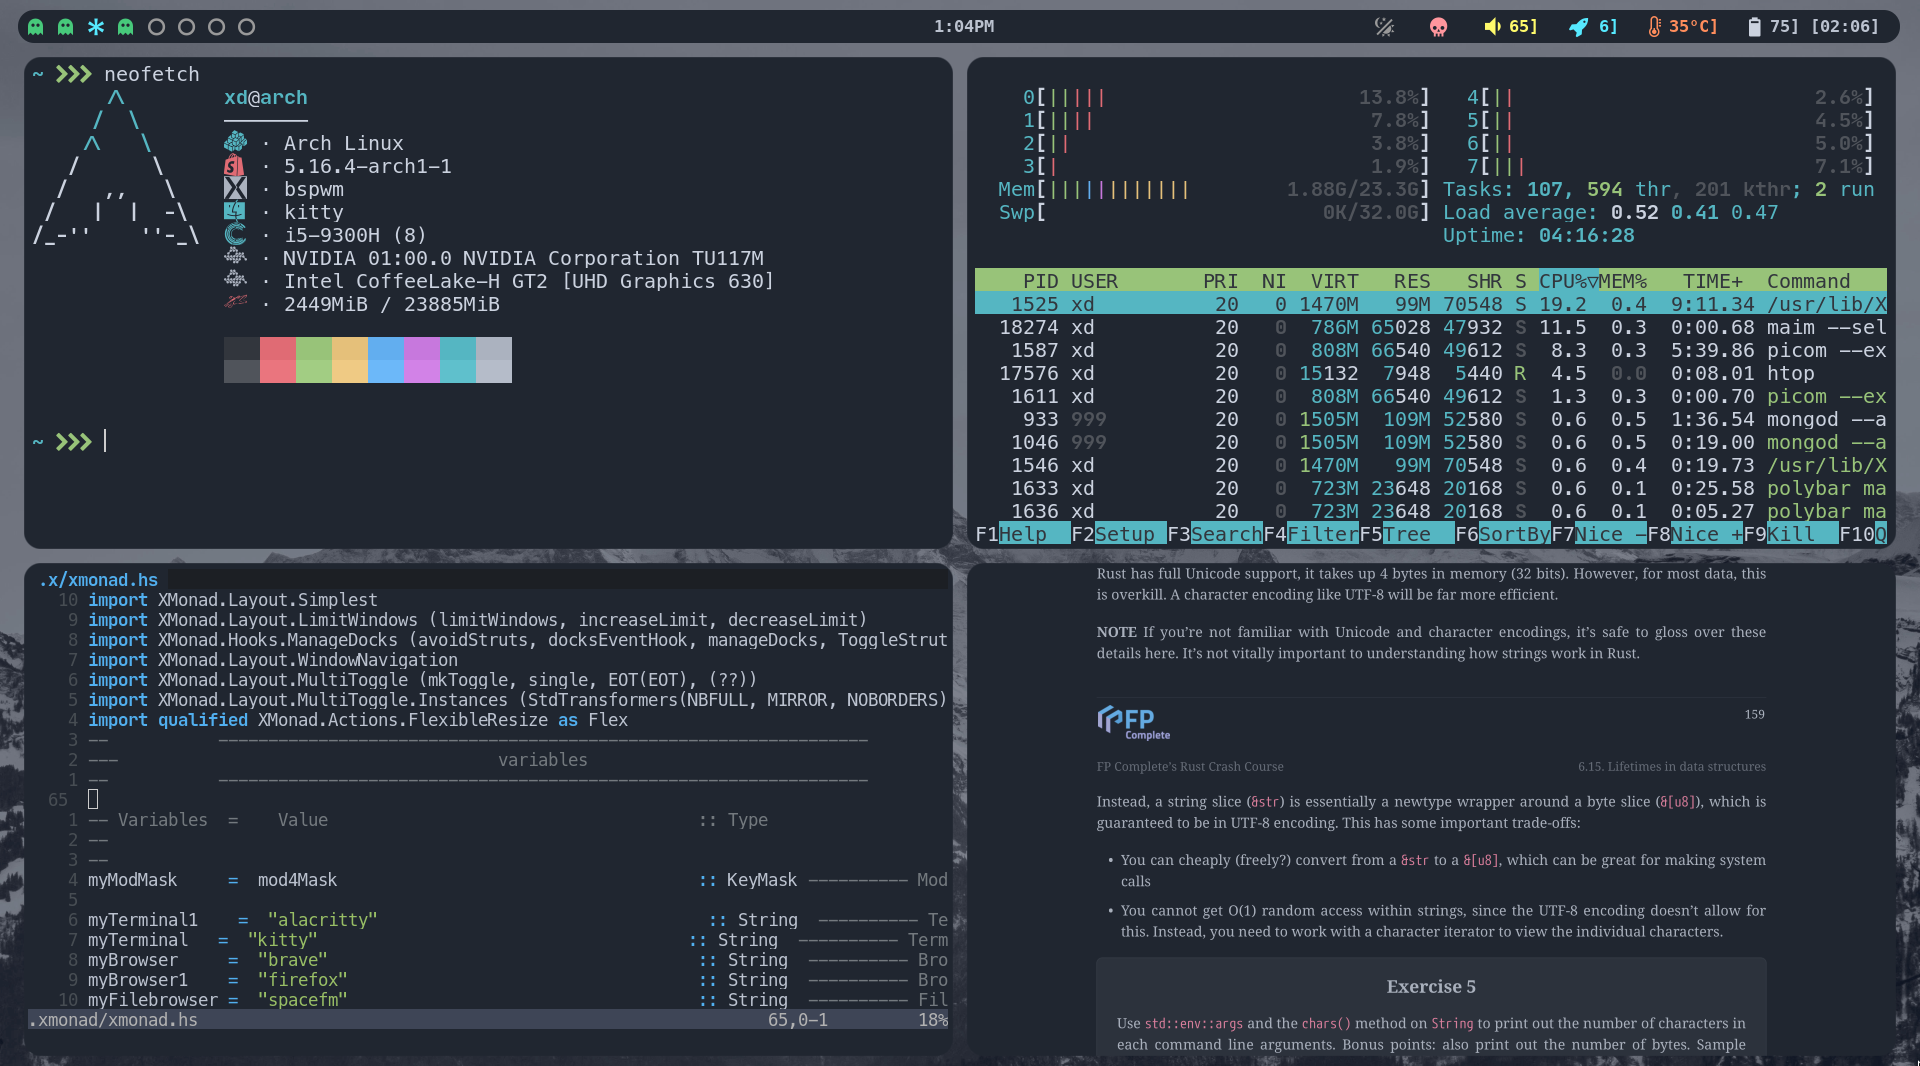Click the rocket icon showing 6

click(x=1578, y=27)
